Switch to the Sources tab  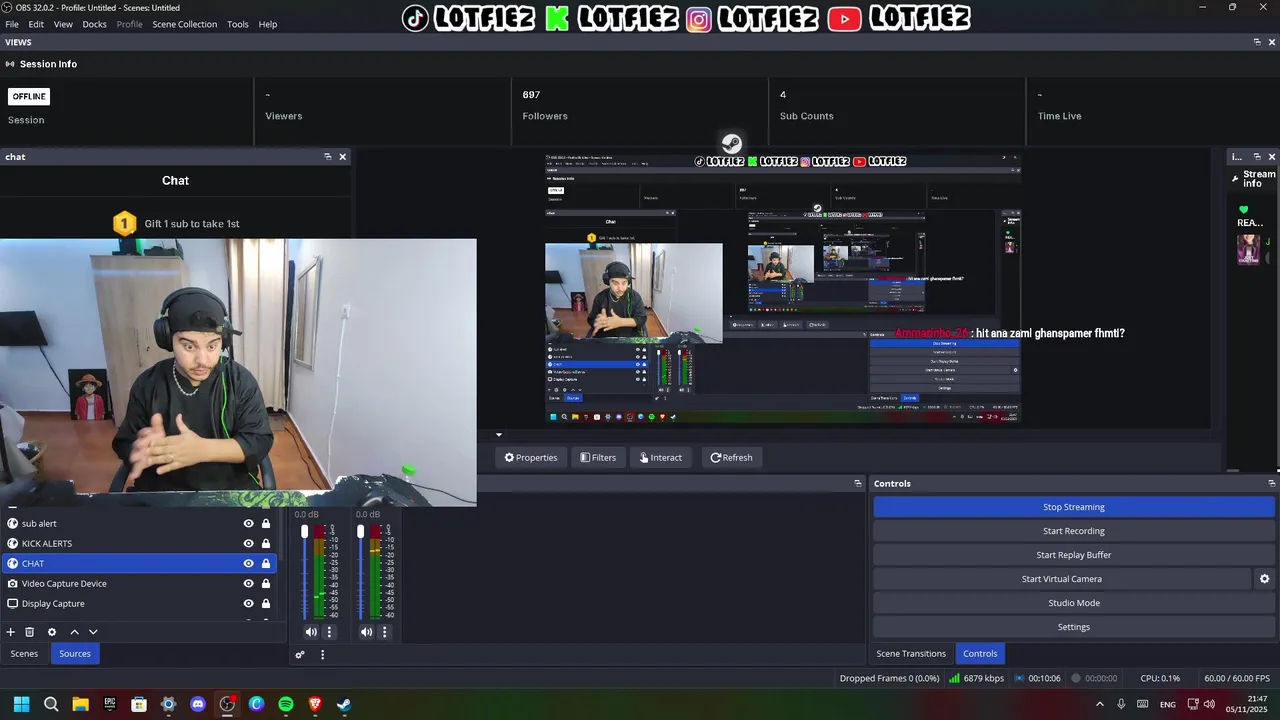pos(75,654)
